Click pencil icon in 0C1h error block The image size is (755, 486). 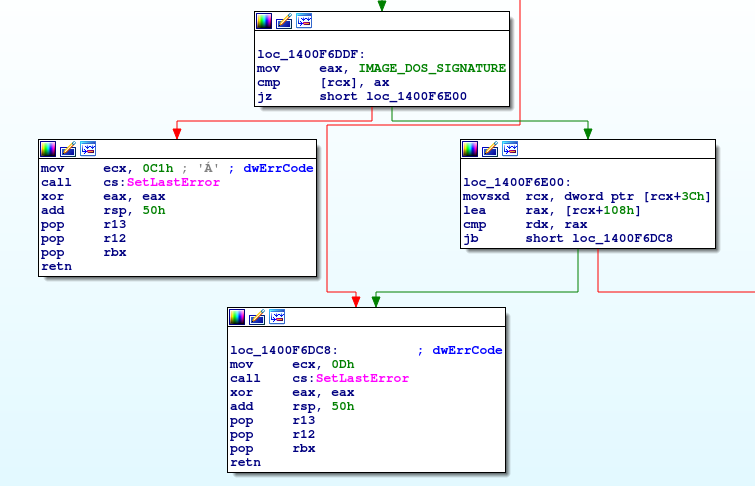68,149
